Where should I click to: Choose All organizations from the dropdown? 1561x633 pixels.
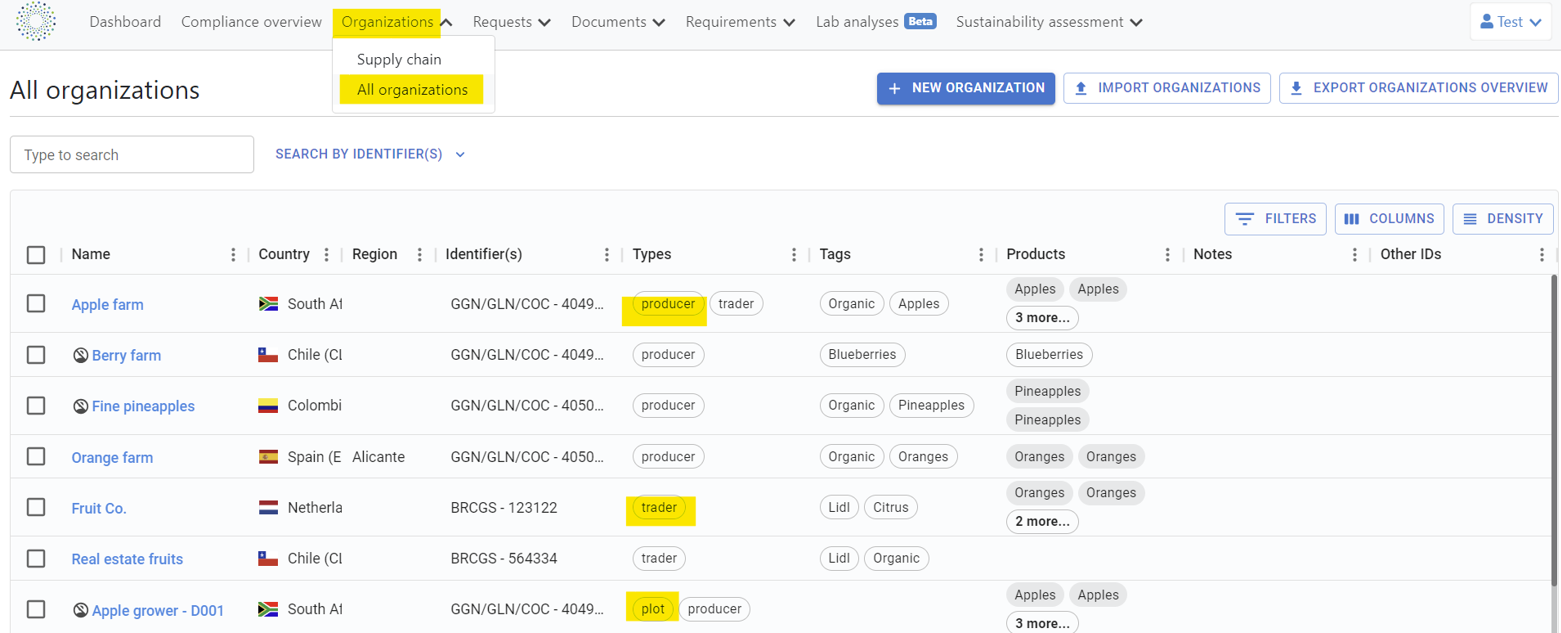pos(412,89)
